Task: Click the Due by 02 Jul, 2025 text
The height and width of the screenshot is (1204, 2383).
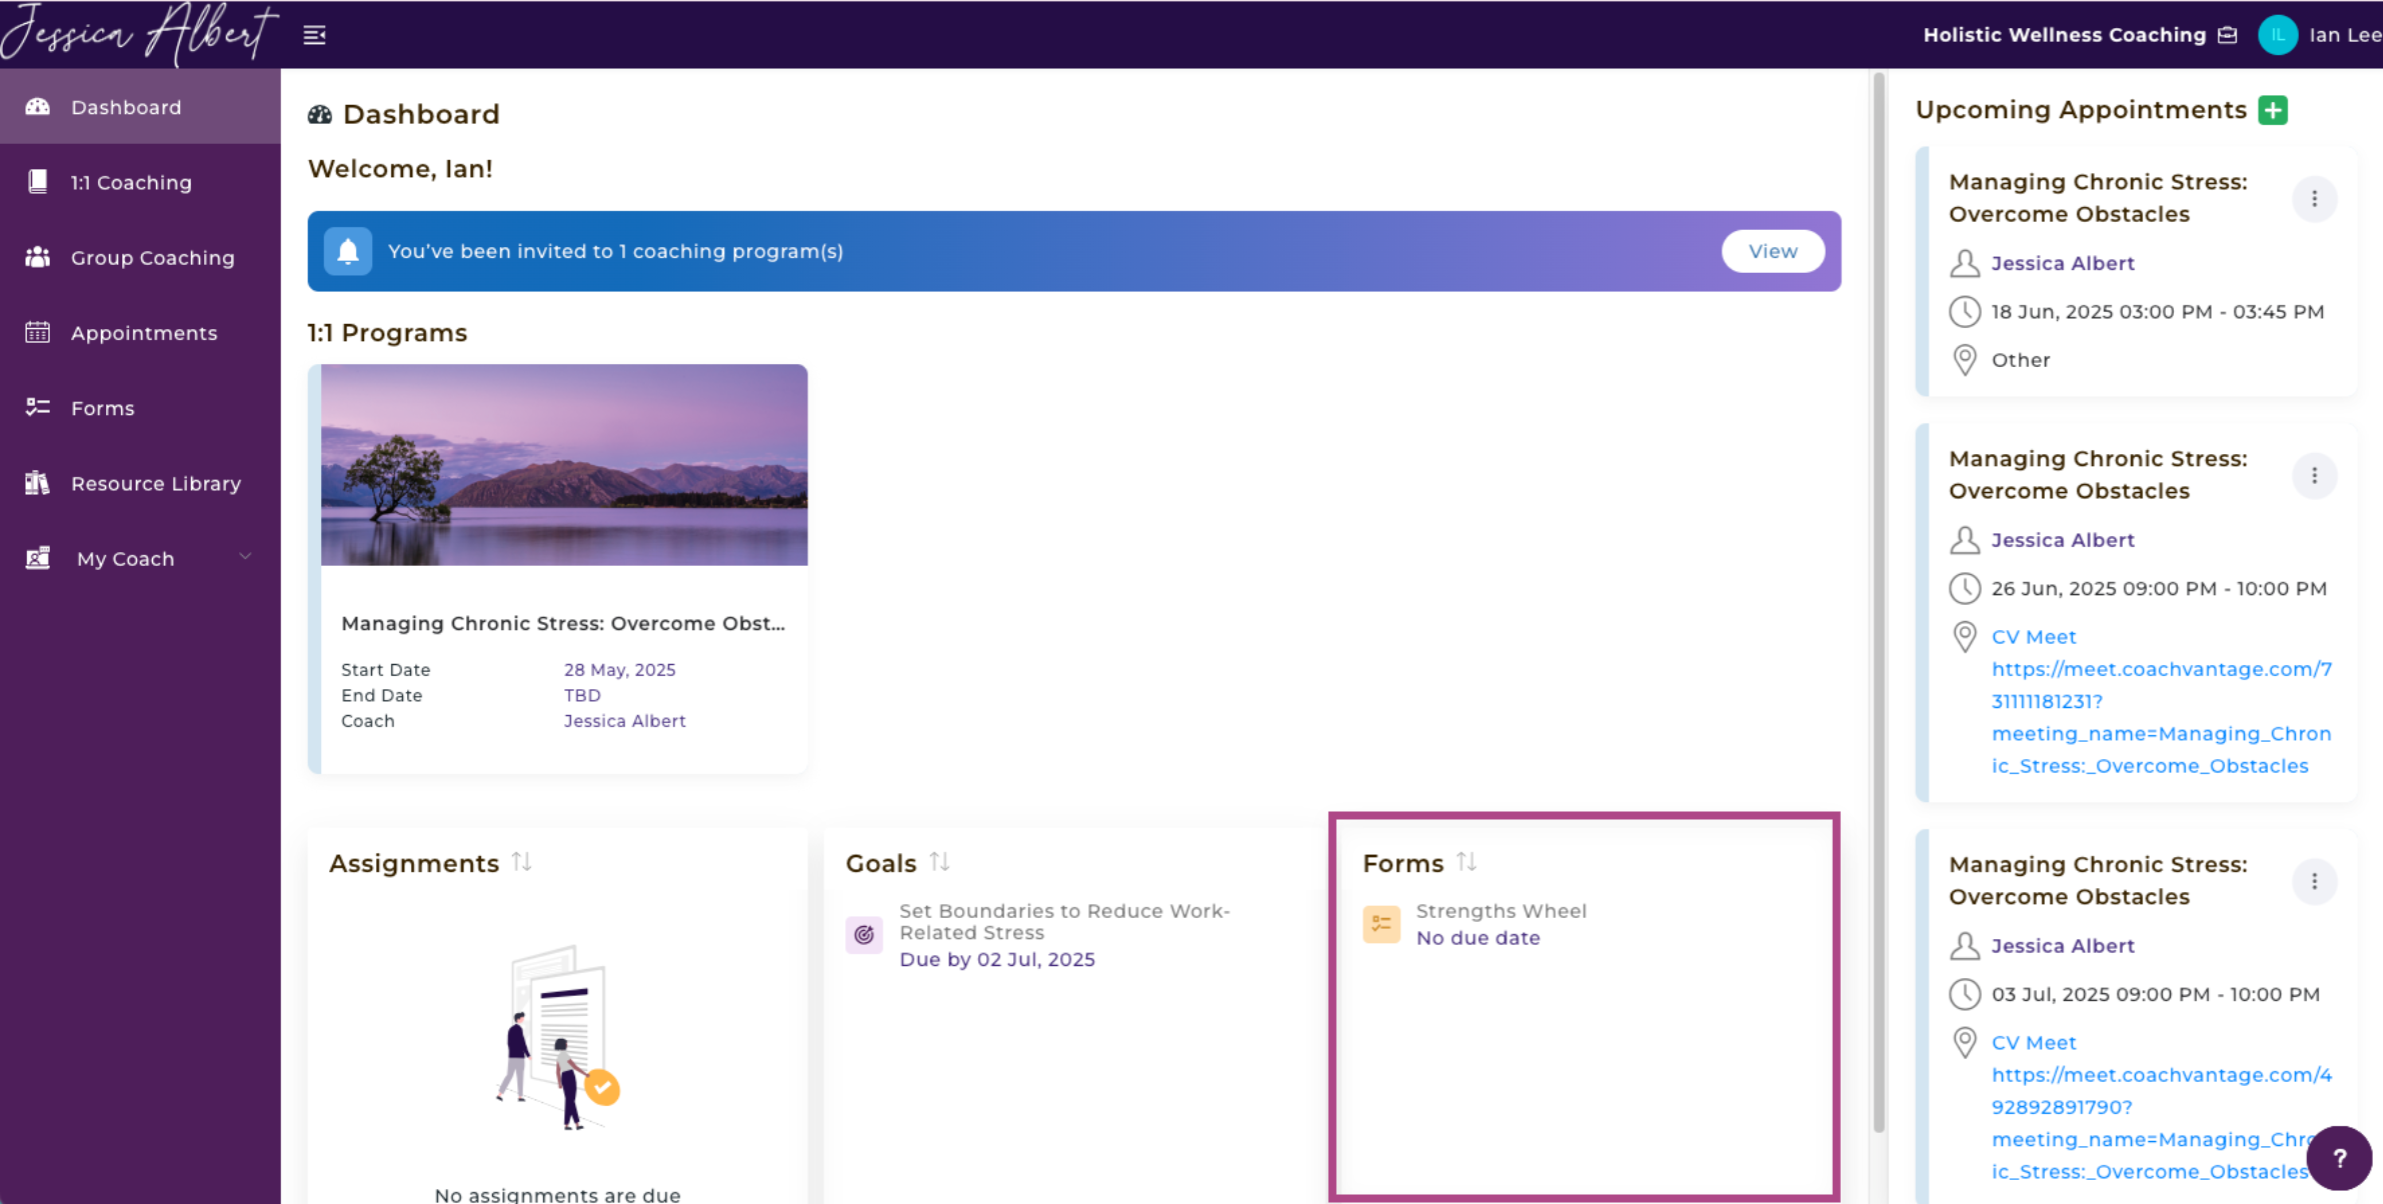Action: (997, 959)
